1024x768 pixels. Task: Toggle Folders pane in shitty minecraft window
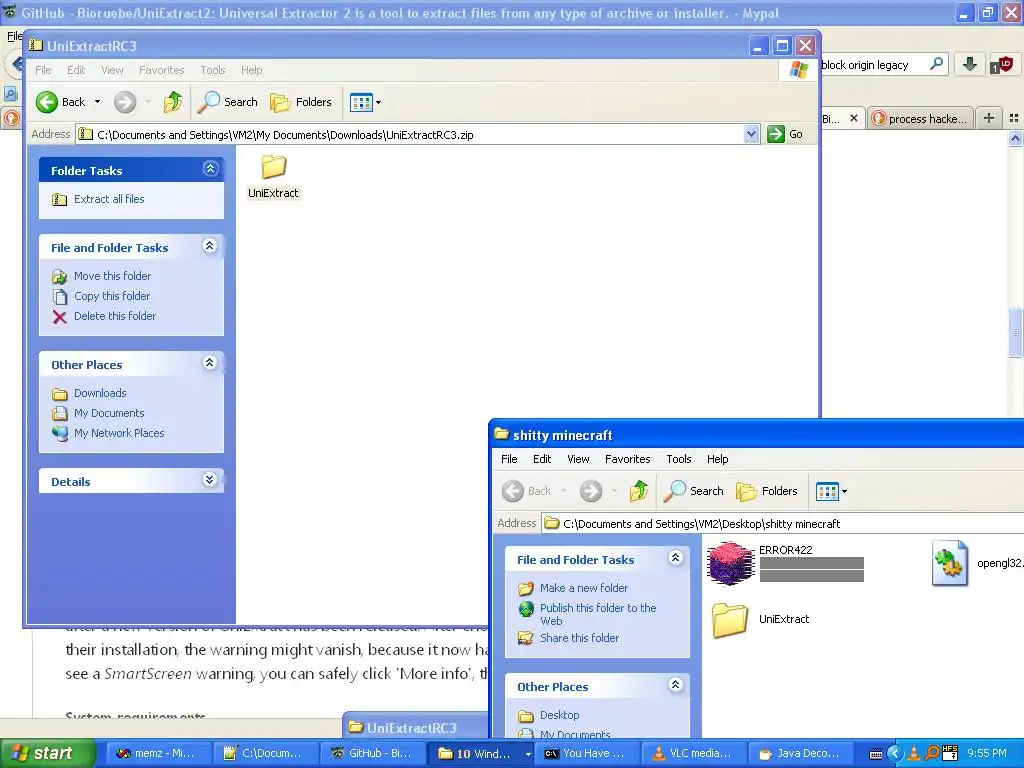point(767,491)
